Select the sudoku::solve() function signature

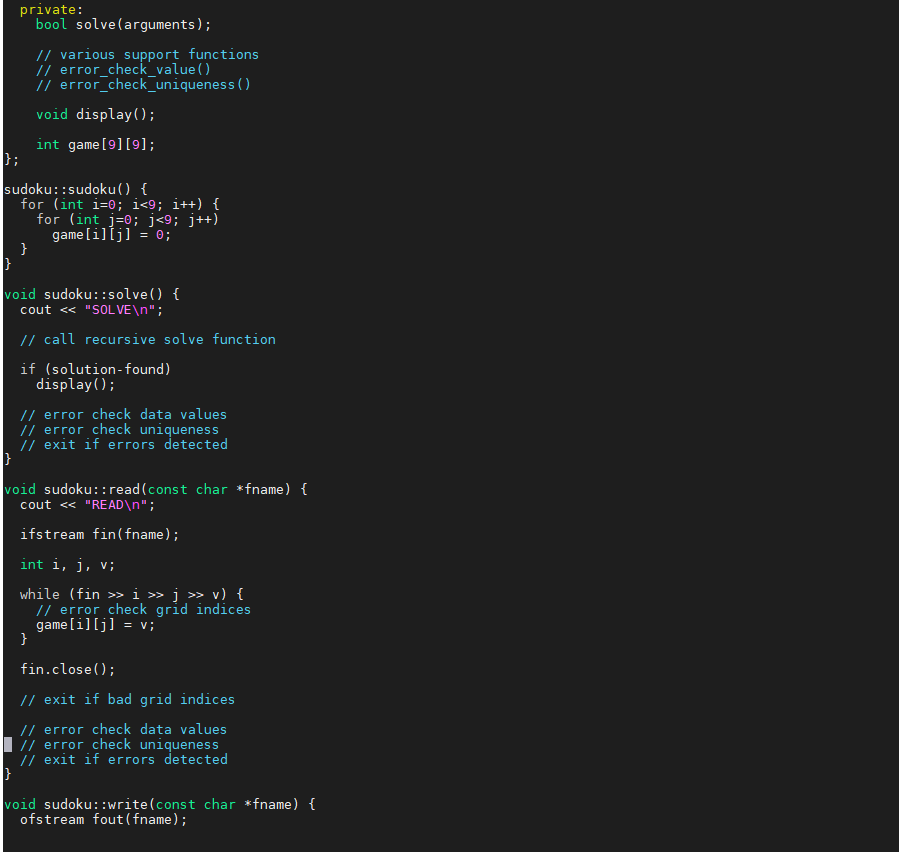[x=90, y=293]
